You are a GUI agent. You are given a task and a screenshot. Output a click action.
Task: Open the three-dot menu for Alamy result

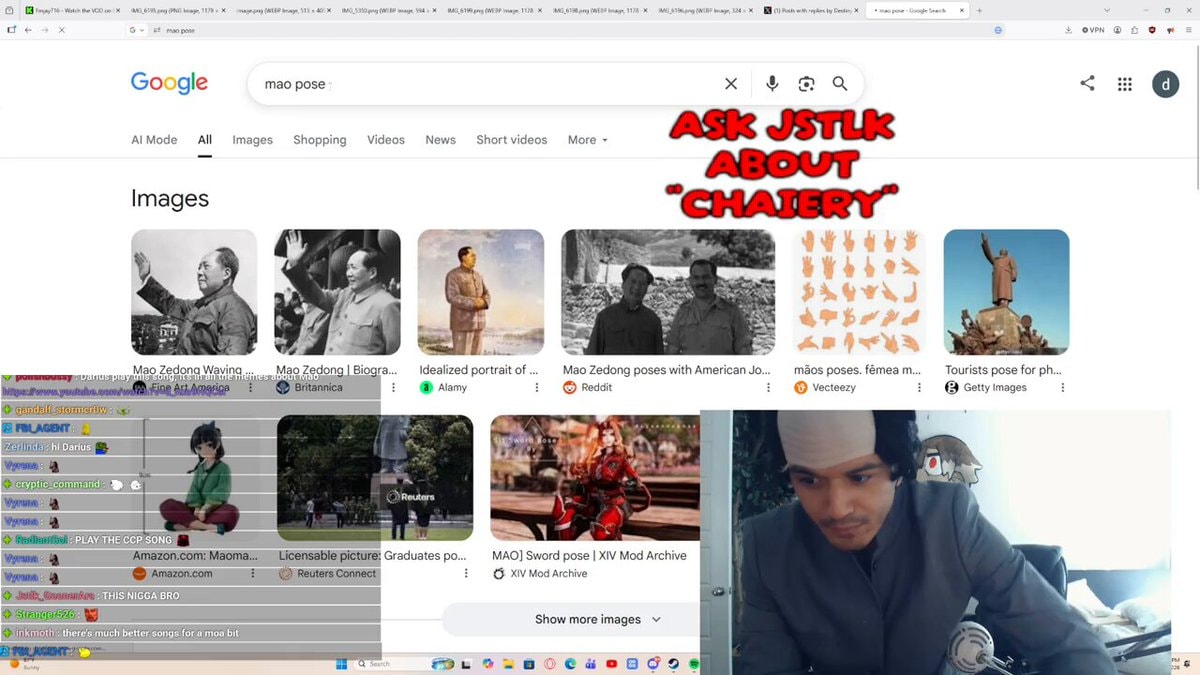pyautogui.click(x=536, y=388)
